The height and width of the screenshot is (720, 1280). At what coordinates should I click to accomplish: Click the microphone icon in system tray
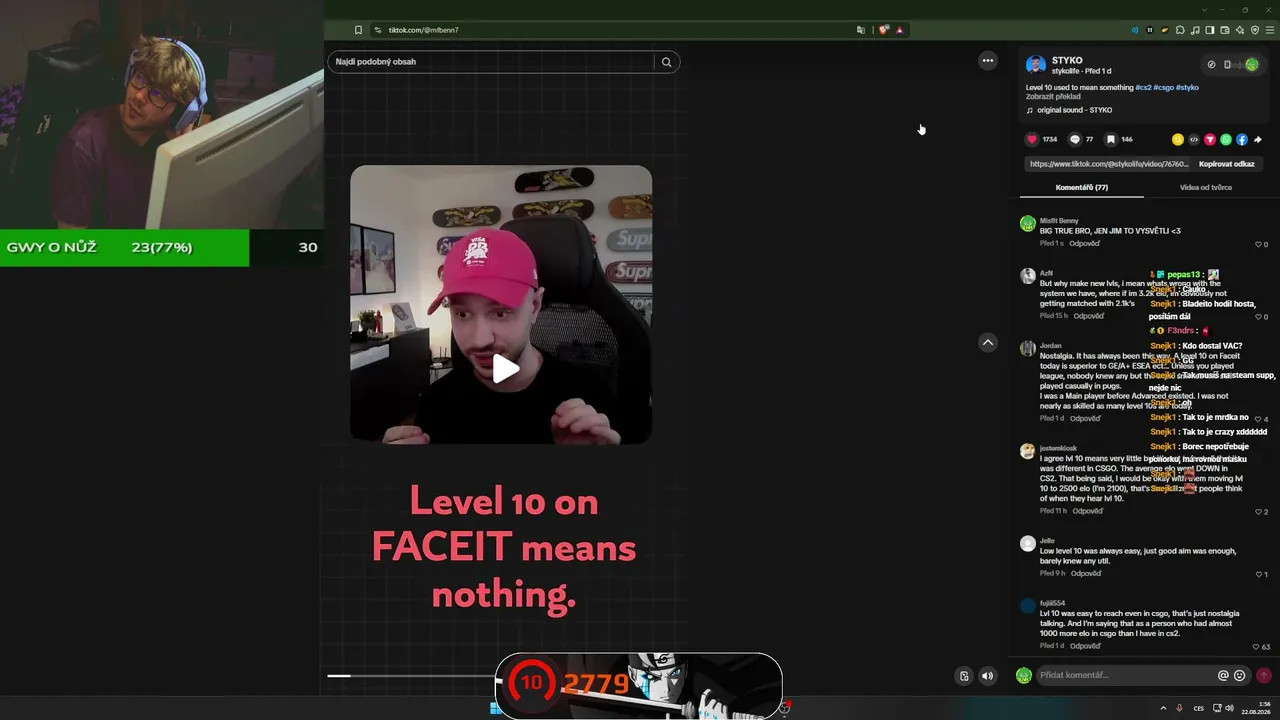[1180, 708]
